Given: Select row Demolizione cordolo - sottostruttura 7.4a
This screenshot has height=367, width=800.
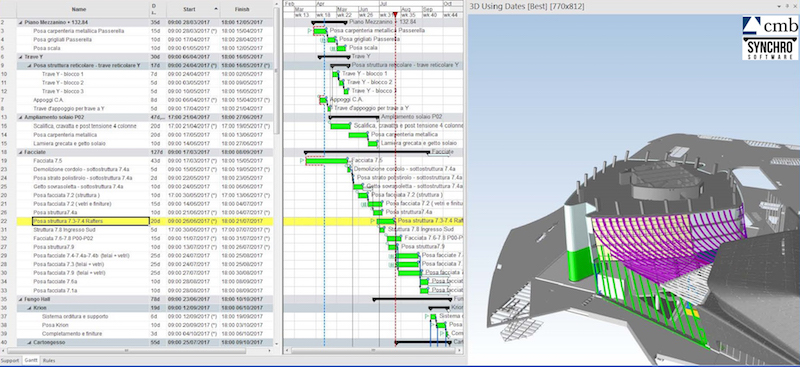Looking at the screenshot, I should click(x=137, y=169).
